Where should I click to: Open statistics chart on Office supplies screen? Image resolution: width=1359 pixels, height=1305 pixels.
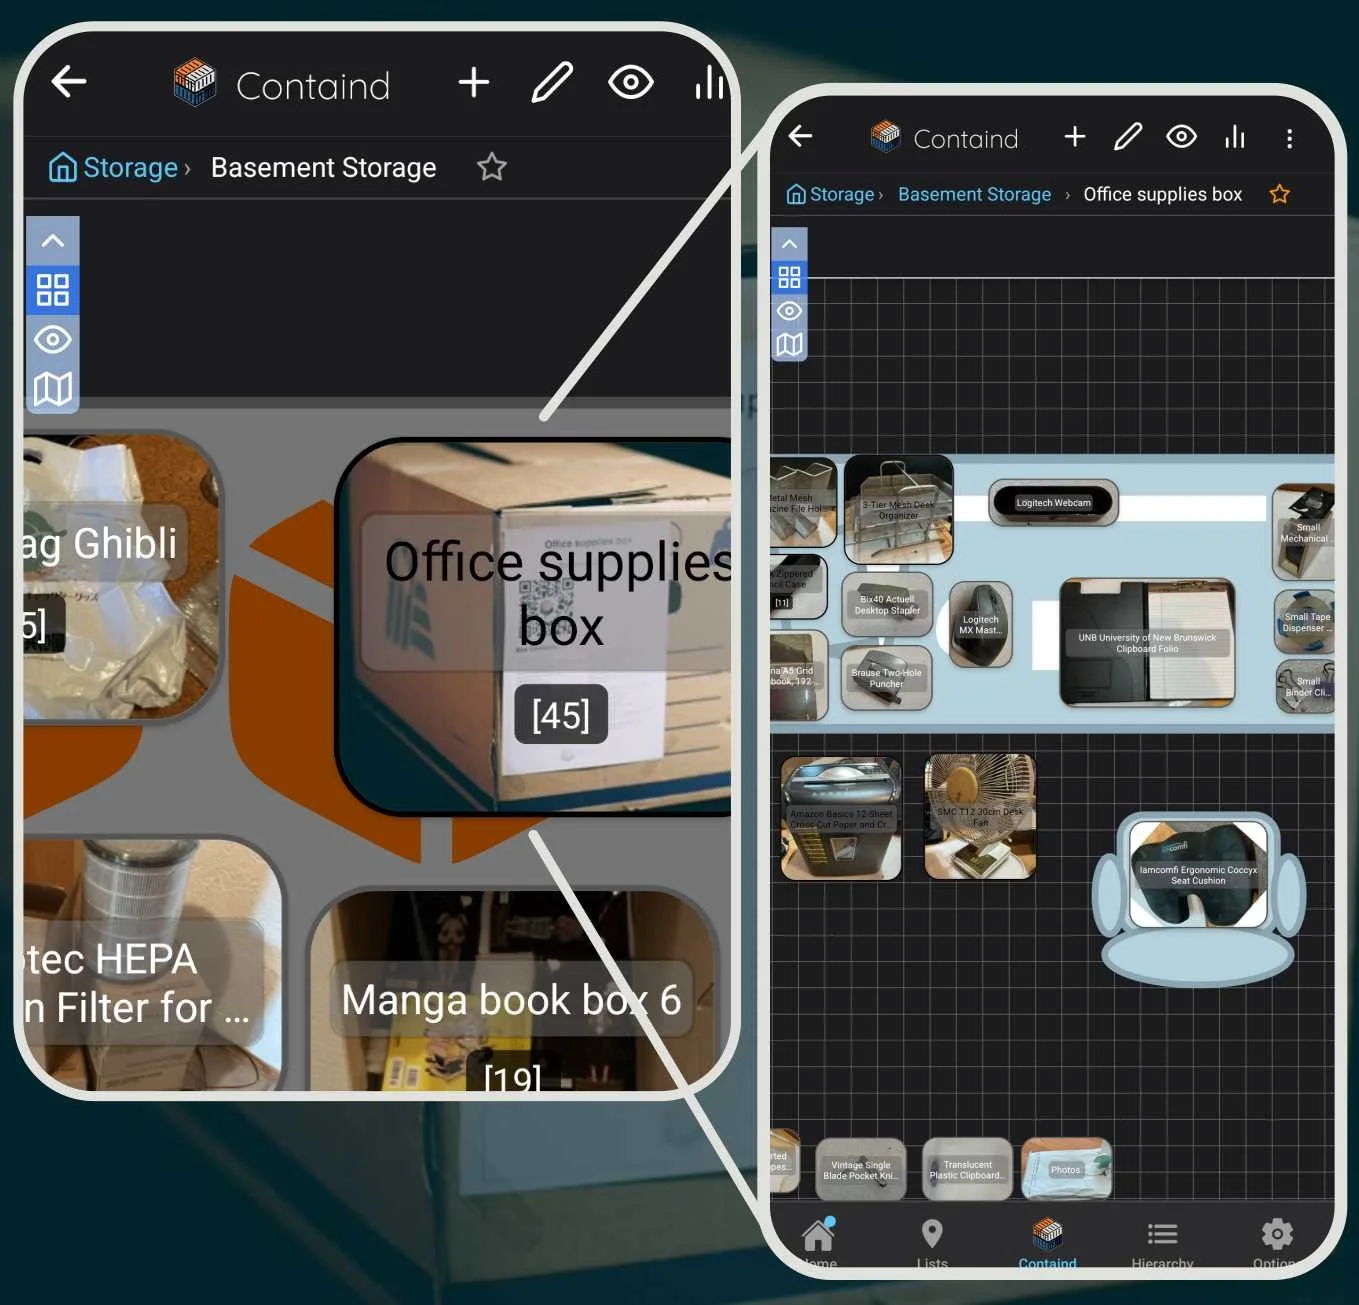tap(1236, 136)
